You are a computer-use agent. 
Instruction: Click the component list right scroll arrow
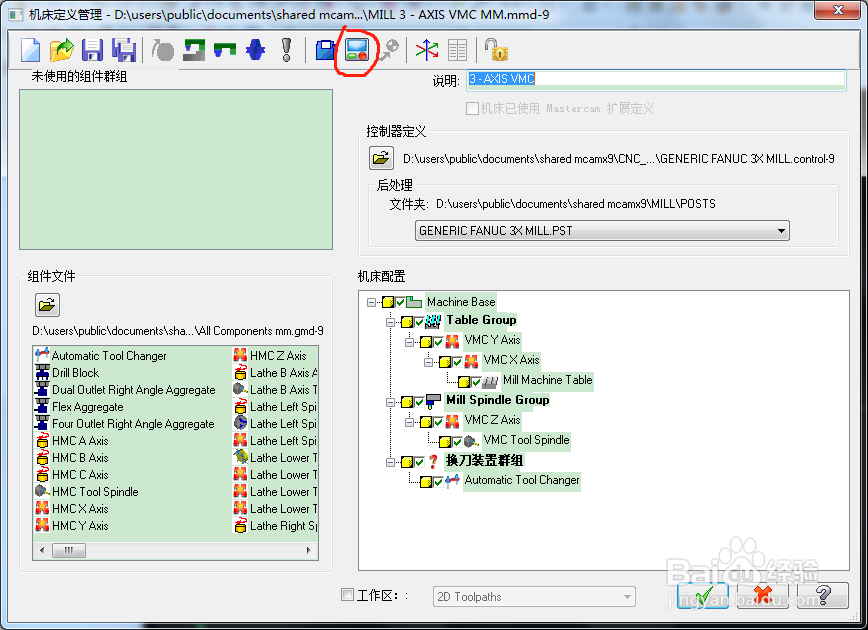(x=309, y=550)
